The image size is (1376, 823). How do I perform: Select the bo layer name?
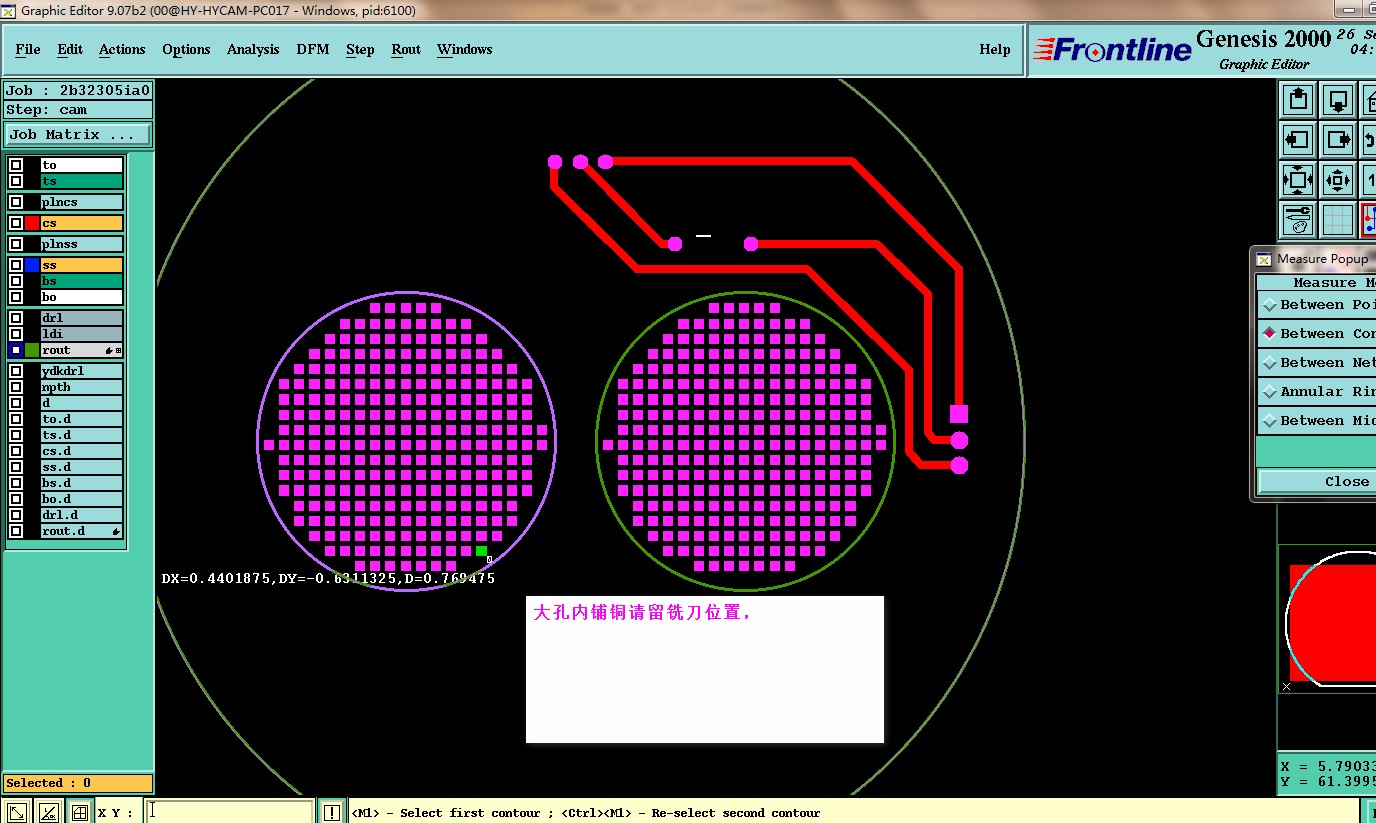coord(81,297)
